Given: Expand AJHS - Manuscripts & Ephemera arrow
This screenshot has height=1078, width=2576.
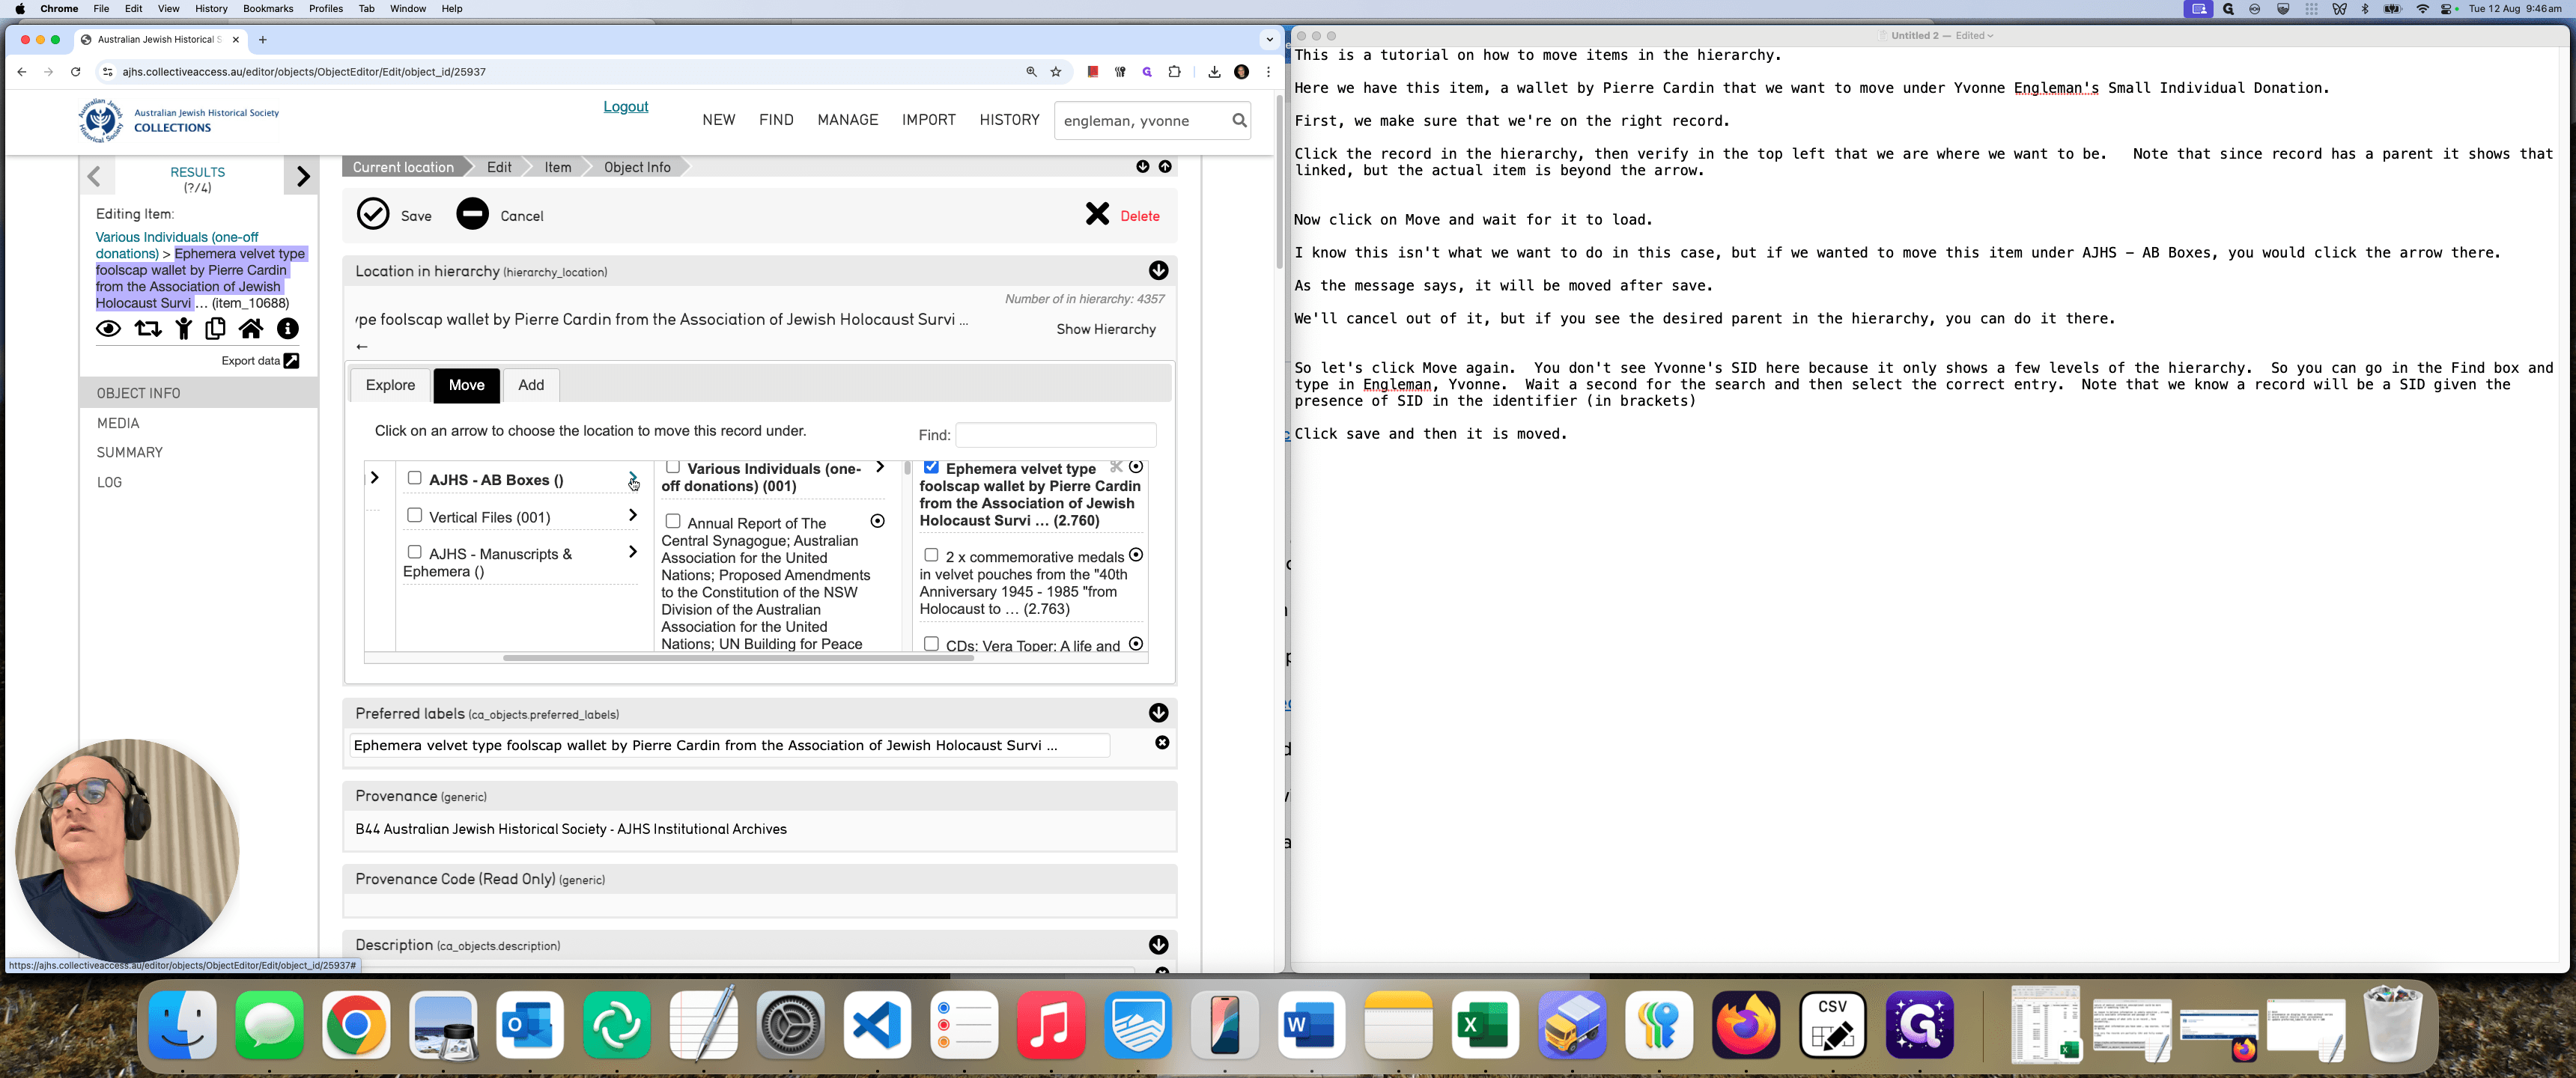Looking at the screenshot, I should point(632,552).
